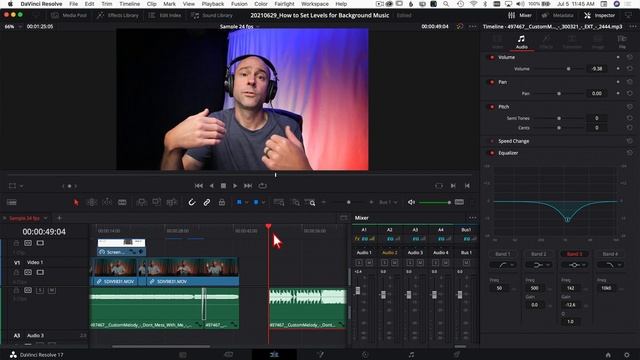
Task: Click the Overwrite Clip toolbar icon
Action: (x=156, y=202)
